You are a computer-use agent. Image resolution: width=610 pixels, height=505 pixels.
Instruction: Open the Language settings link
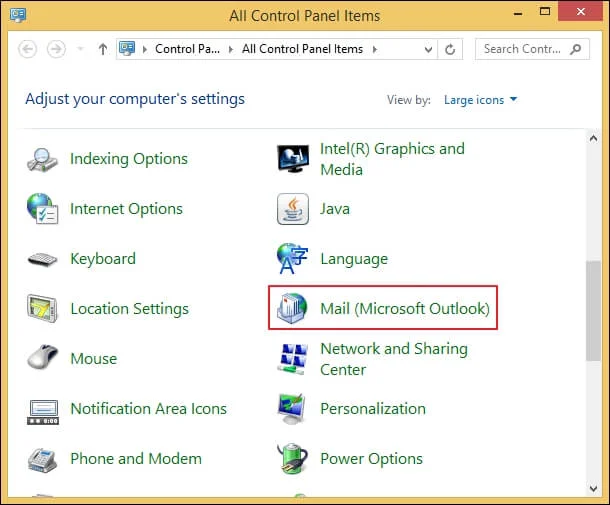coord(354,259)
